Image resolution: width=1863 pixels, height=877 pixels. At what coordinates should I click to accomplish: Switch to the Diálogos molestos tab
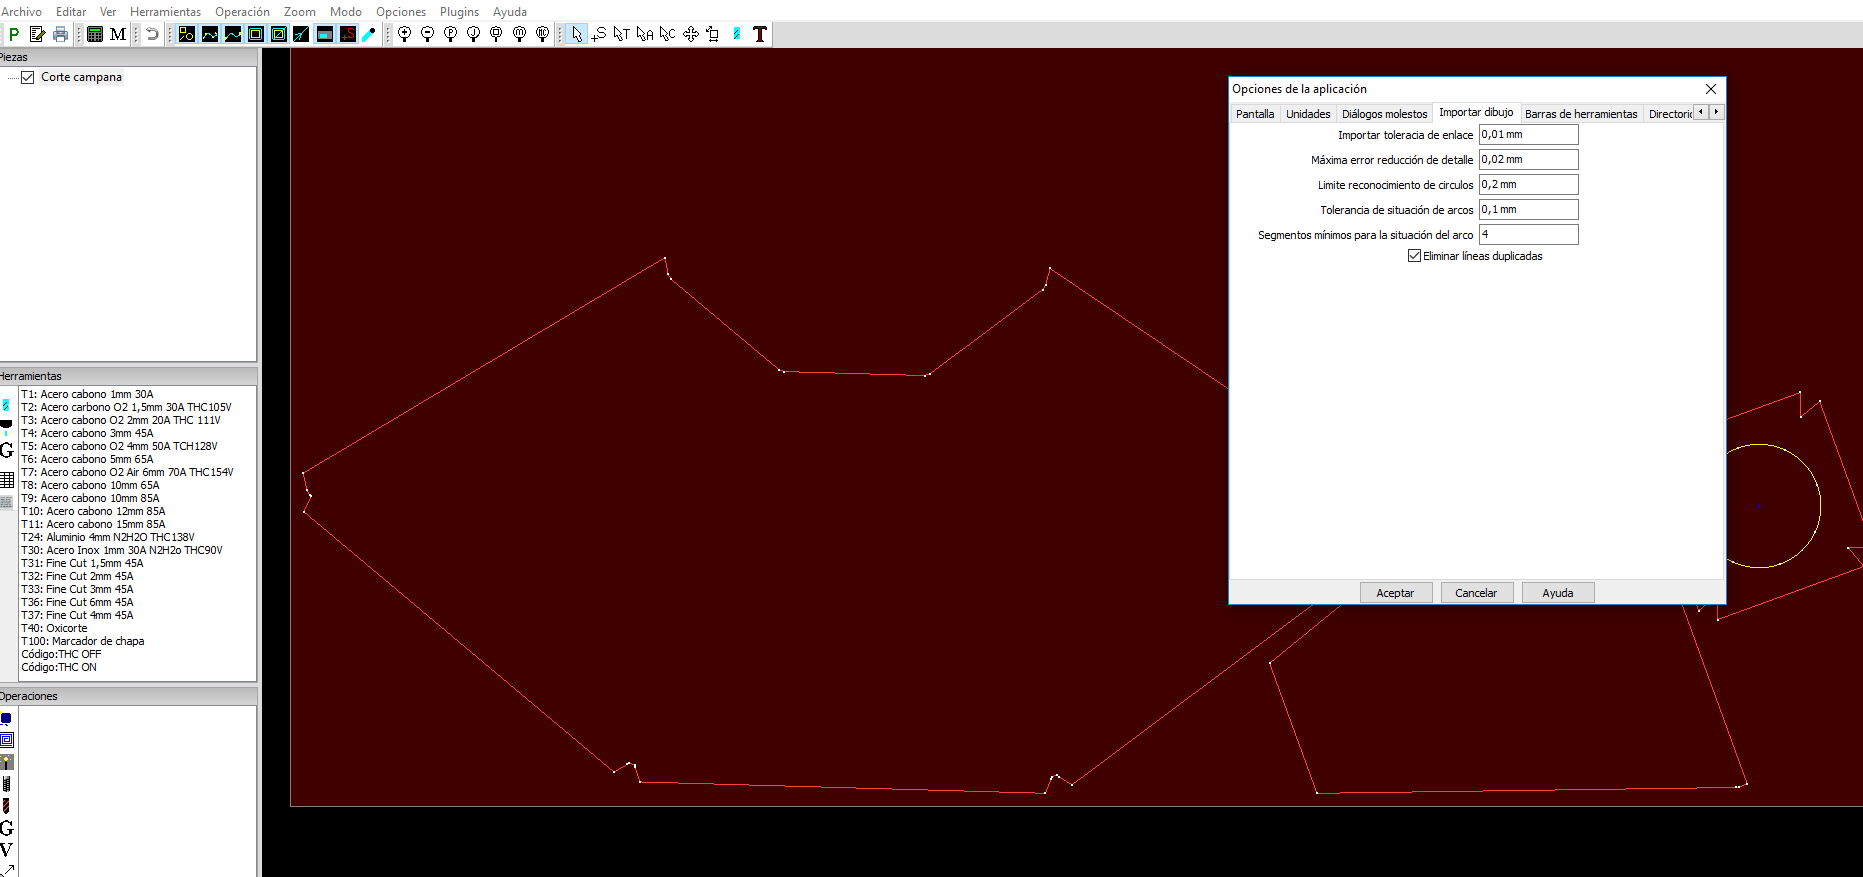tap(1384, 114)
